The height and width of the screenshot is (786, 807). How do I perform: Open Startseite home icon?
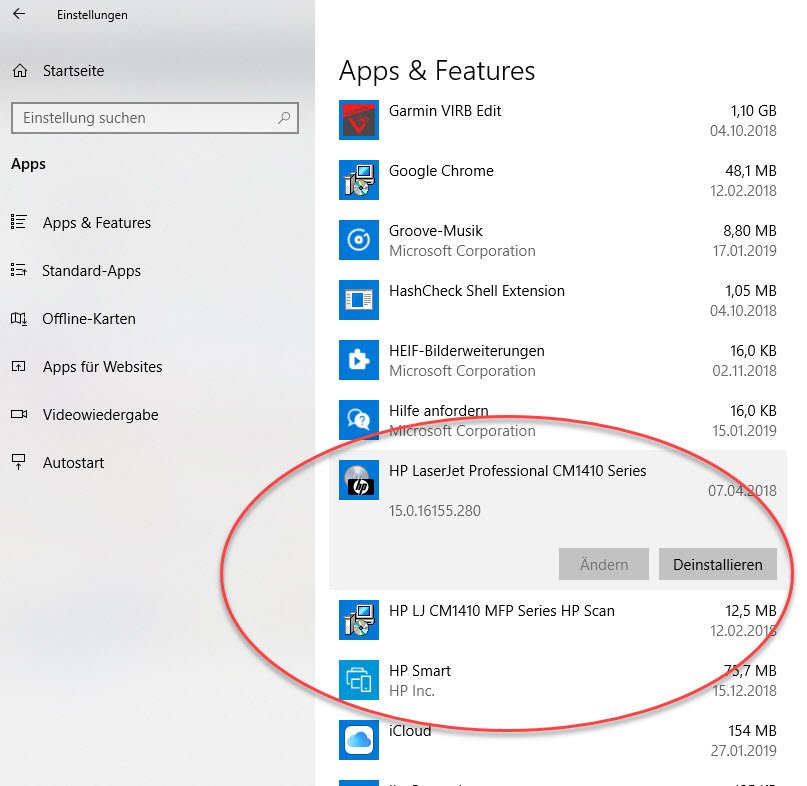pyautogui.click(x=20, y=71)
